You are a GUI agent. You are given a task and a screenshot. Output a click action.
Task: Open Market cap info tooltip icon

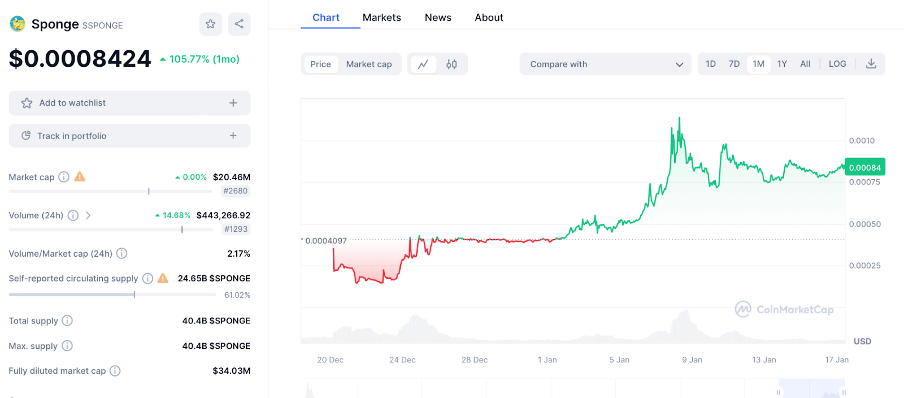(x=64, y=177)
